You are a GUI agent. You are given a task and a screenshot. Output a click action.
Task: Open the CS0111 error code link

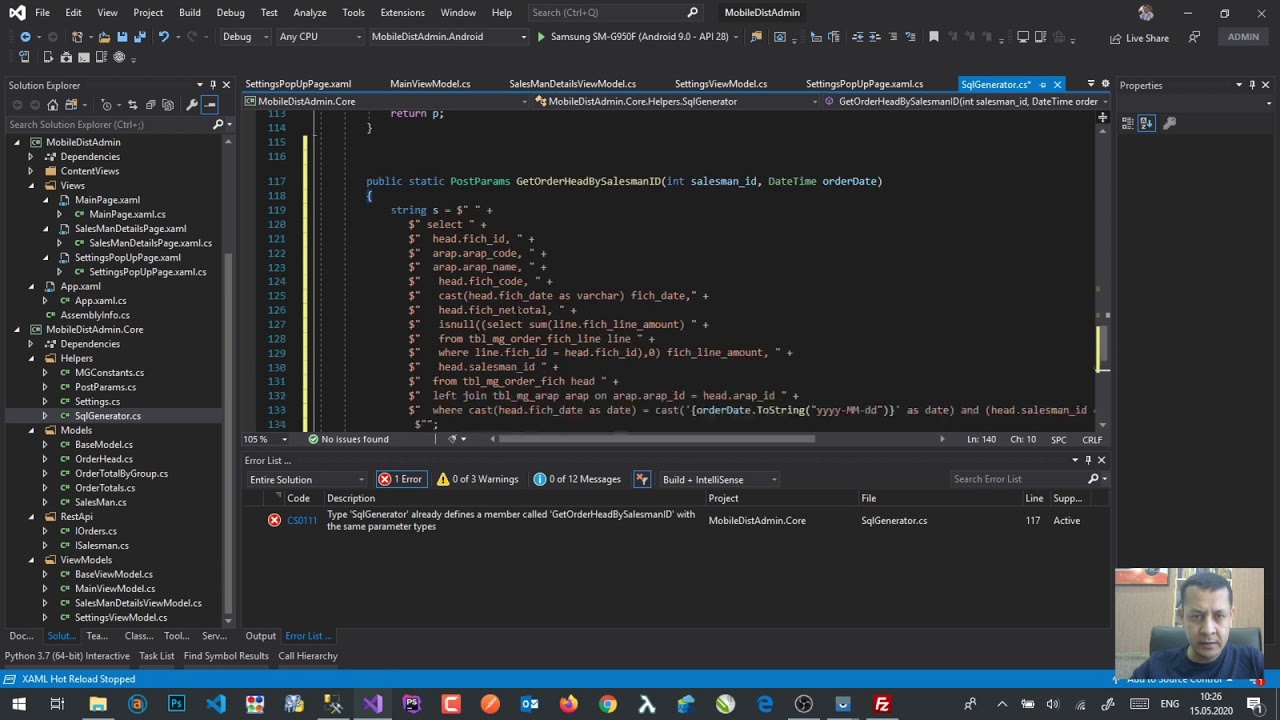(x=301, y=521)
